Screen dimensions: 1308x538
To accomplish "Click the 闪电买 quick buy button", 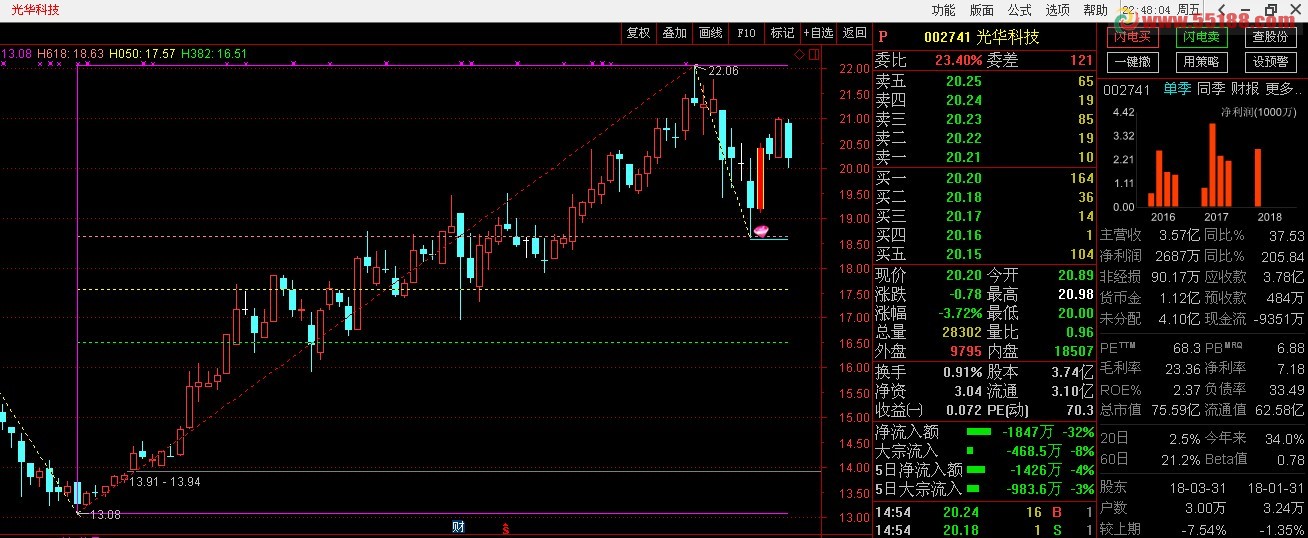I will (1132, 37).
